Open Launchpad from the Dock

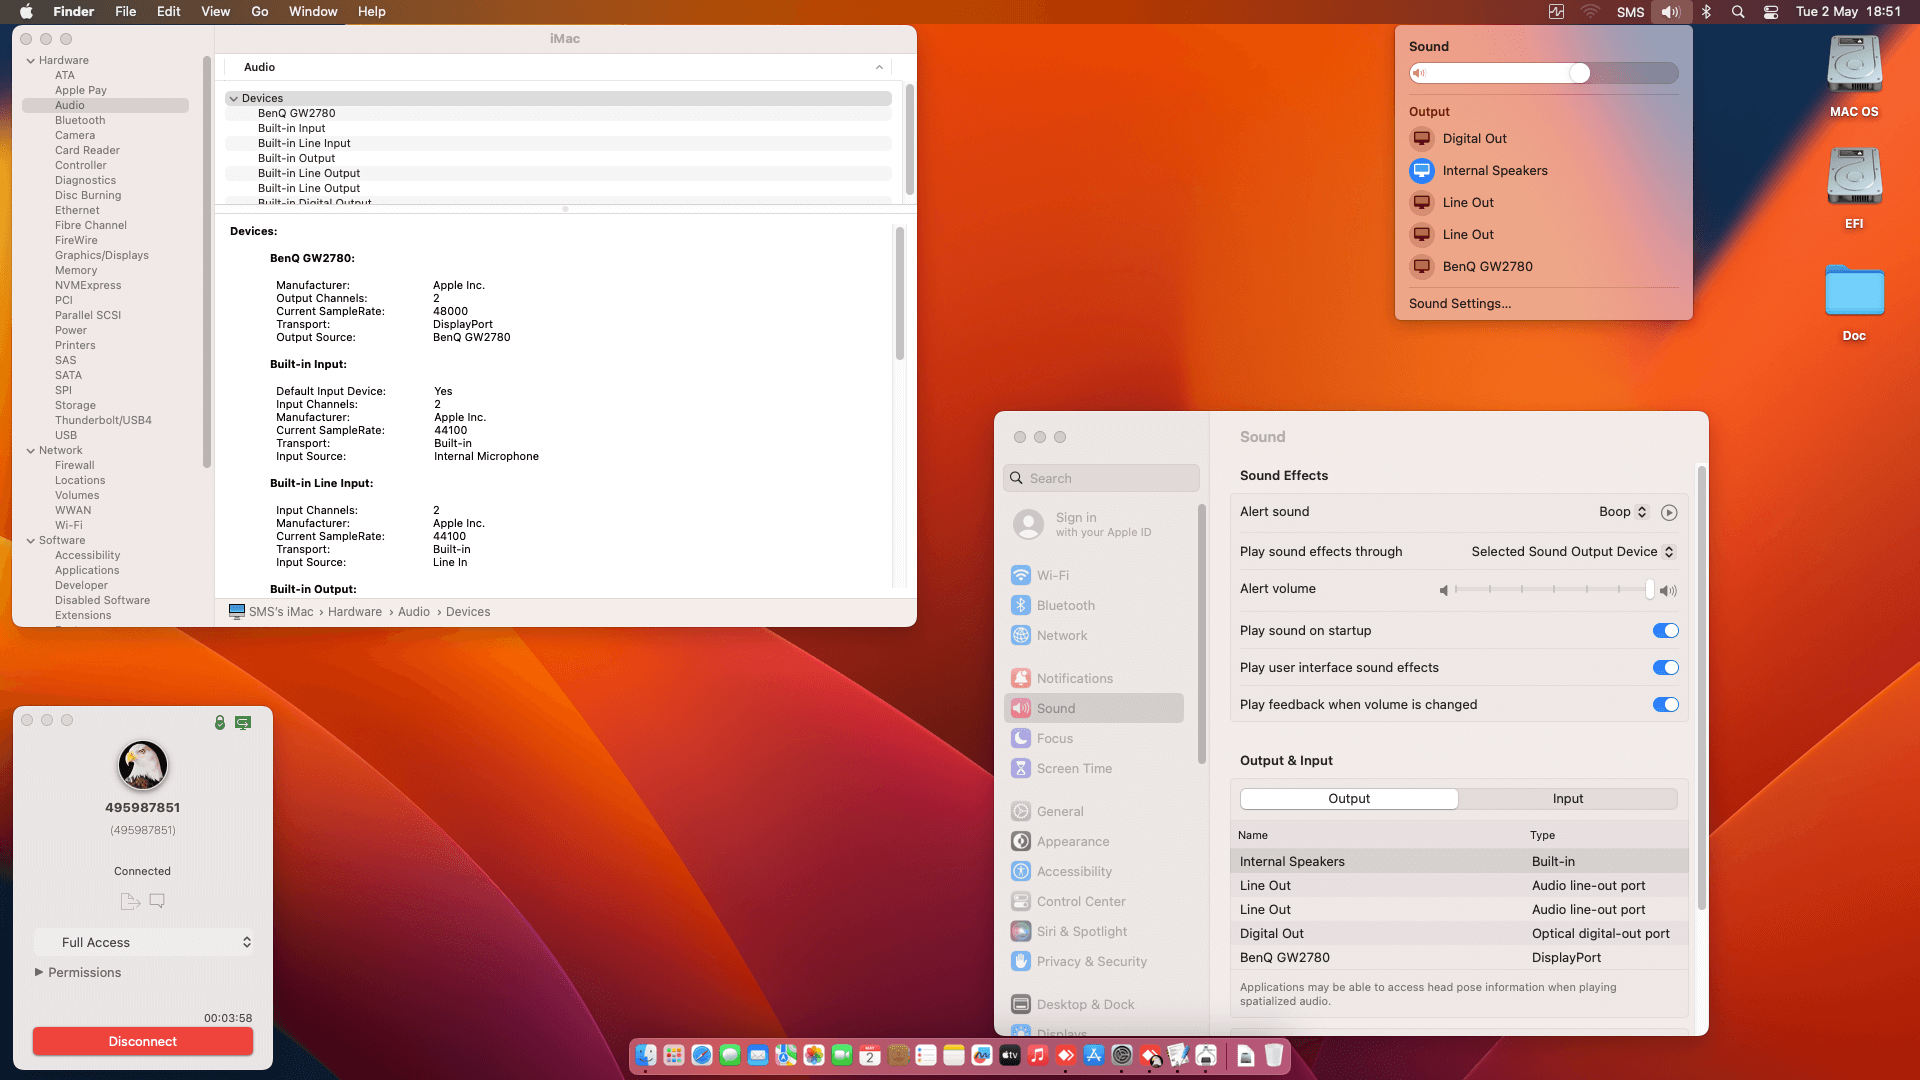(674, 1055)
